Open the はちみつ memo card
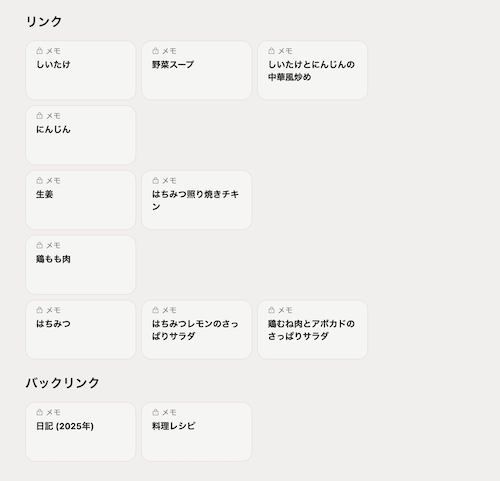 point(81,330)
